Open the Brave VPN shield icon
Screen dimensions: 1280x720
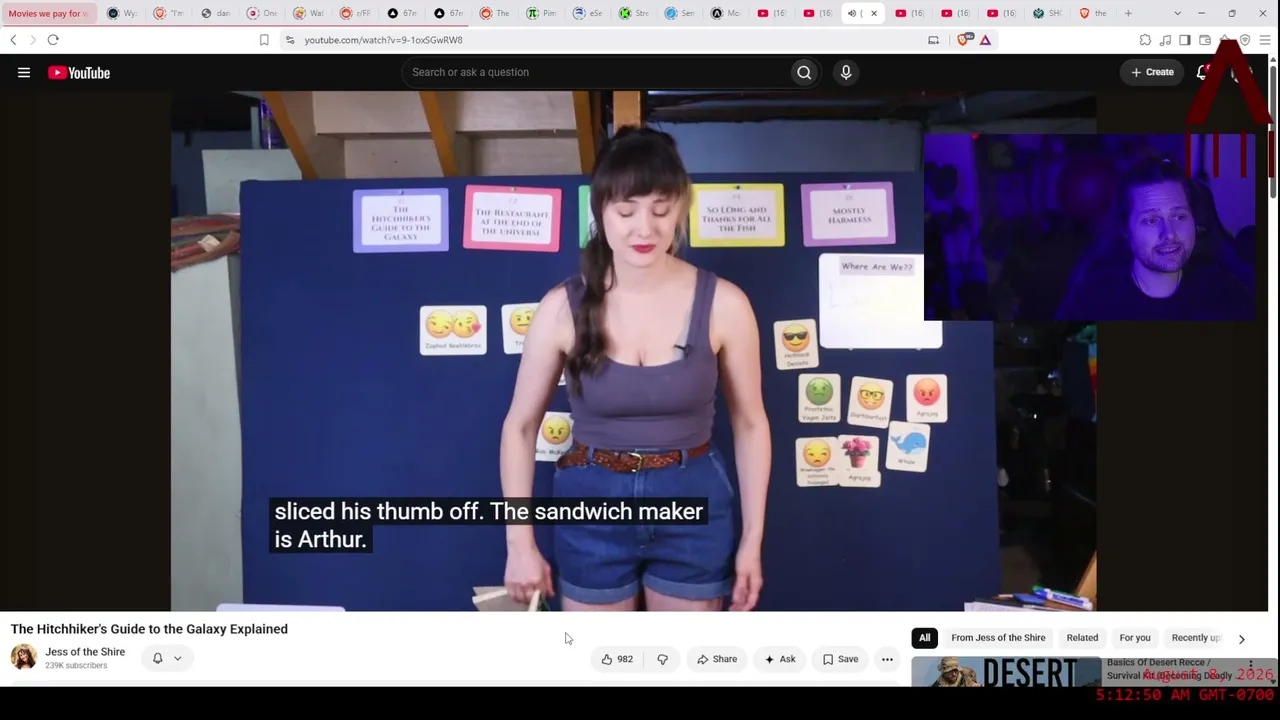coord(1245,40)
